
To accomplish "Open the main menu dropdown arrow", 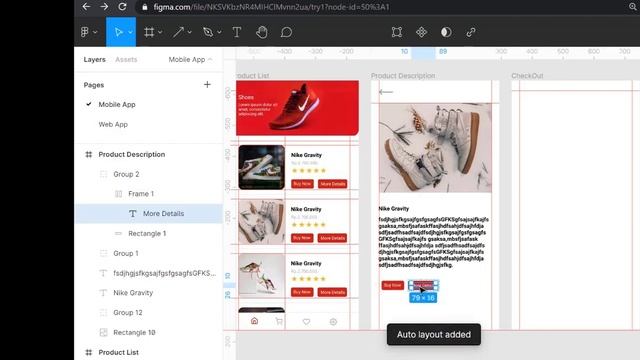I will [x=95, y=32].
